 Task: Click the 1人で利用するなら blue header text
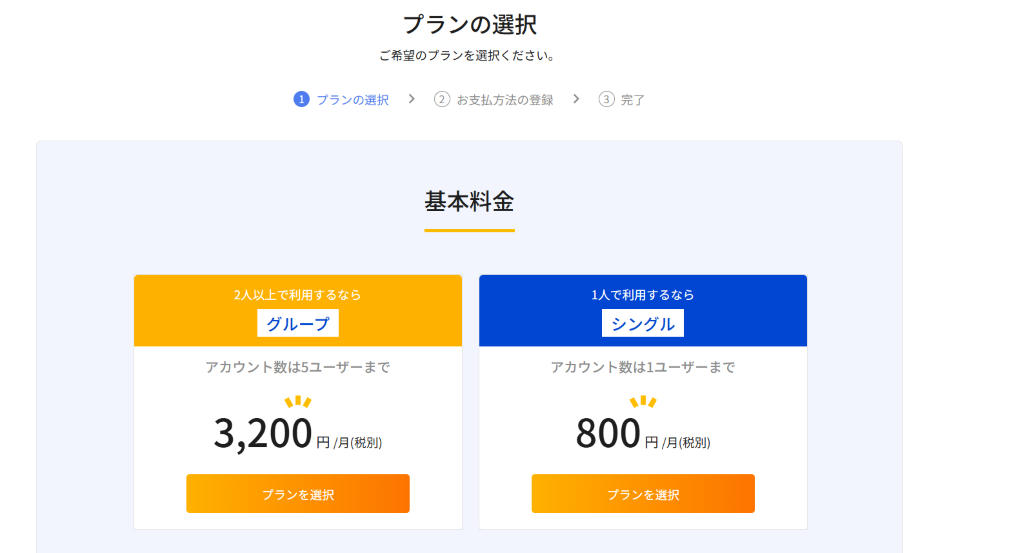point(643,295)
